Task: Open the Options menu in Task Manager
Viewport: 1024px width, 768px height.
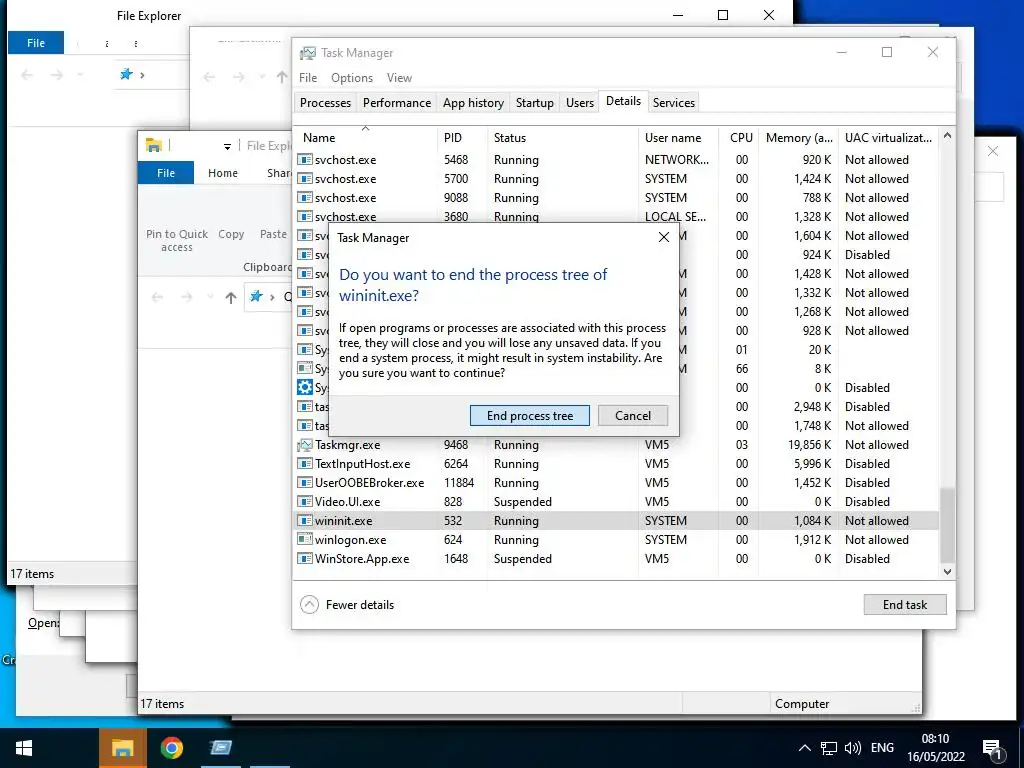Action: point(351,78)
